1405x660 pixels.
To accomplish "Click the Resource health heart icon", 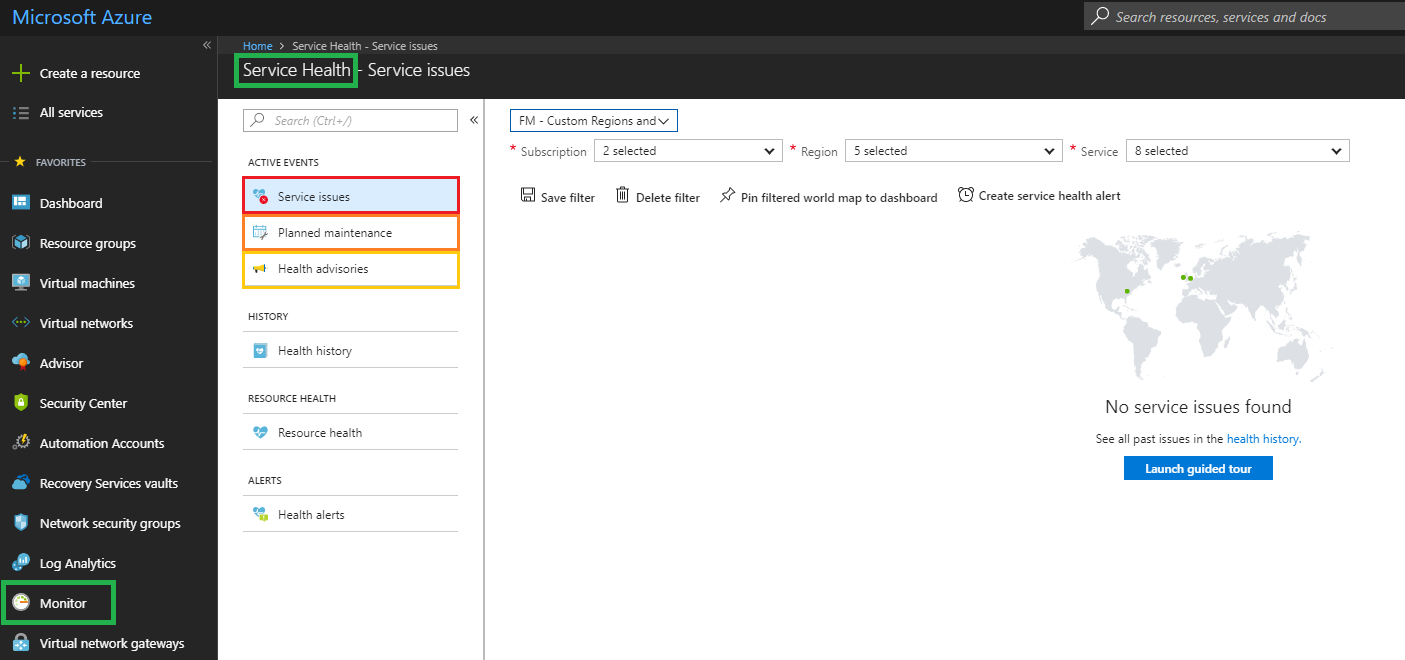I will tap(260, 433).
